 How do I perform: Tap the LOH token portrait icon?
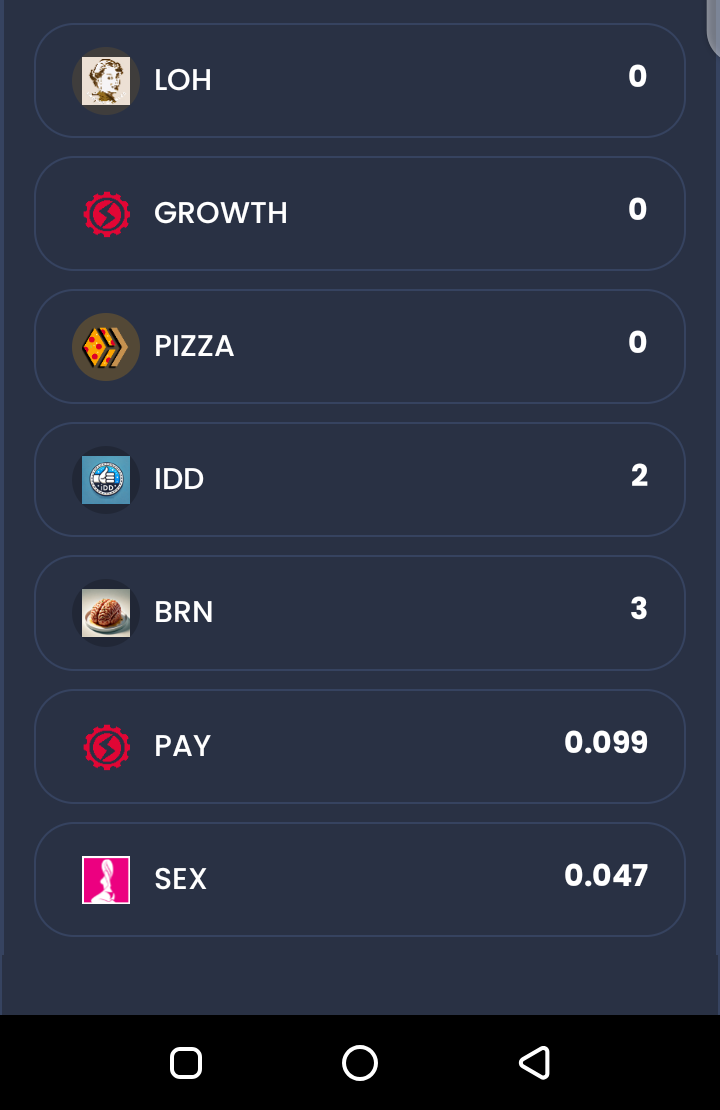point(106,81)
